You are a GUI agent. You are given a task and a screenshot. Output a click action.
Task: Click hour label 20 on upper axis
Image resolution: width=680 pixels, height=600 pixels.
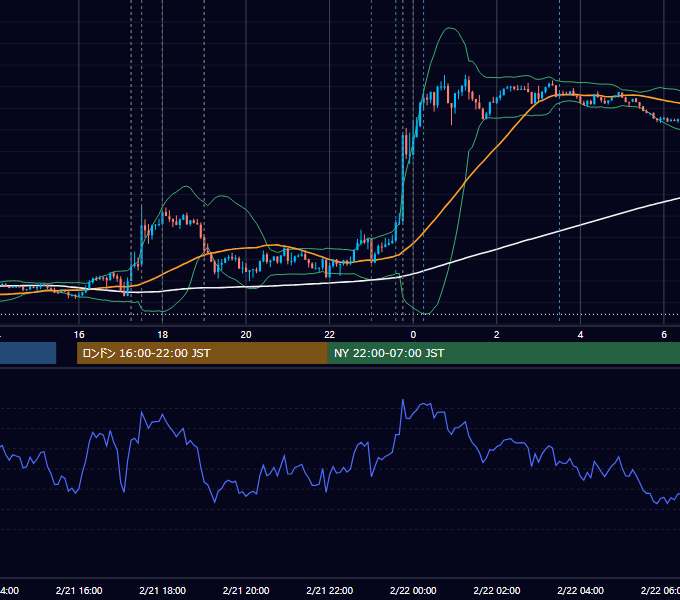[x=246, y=335]
